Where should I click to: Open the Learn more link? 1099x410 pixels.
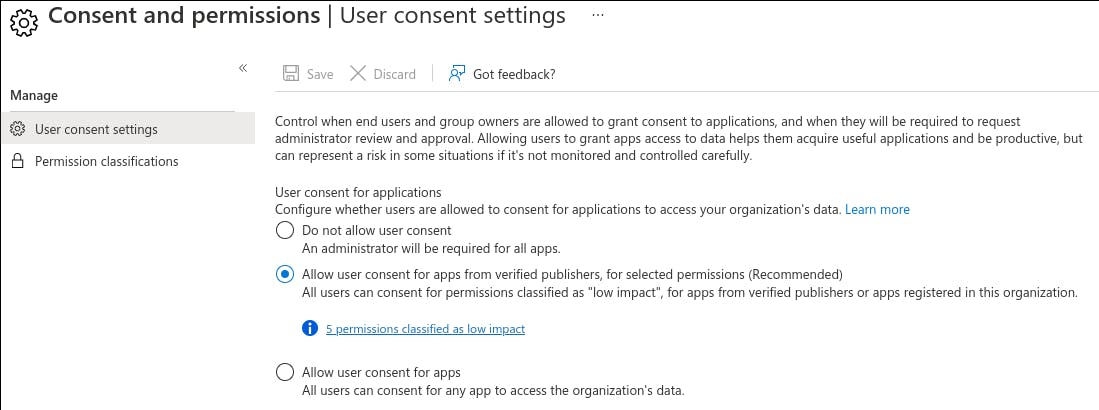point(878,210)
